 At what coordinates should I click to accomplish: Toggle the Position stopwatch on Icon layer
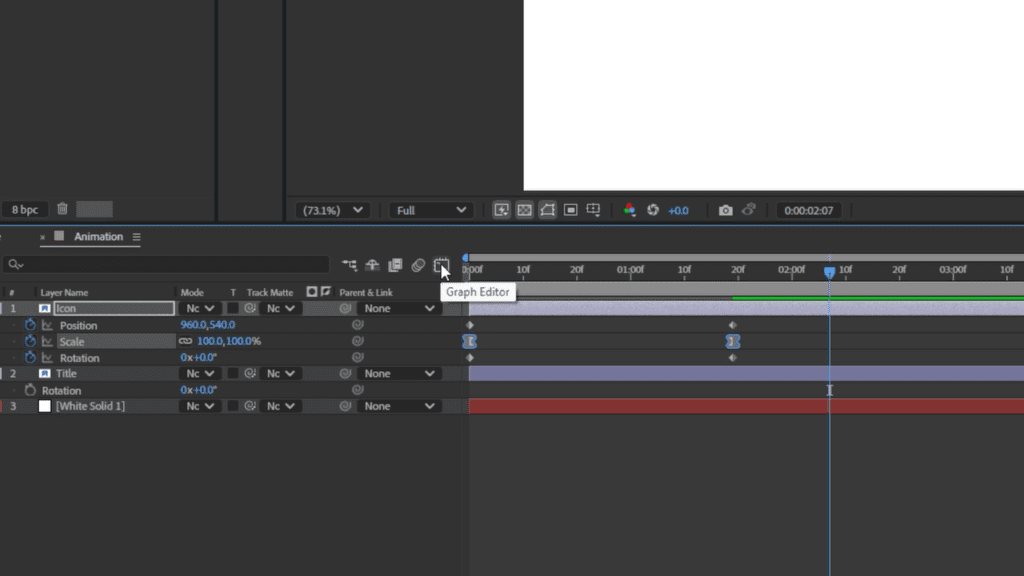click(x=30, y=325)
